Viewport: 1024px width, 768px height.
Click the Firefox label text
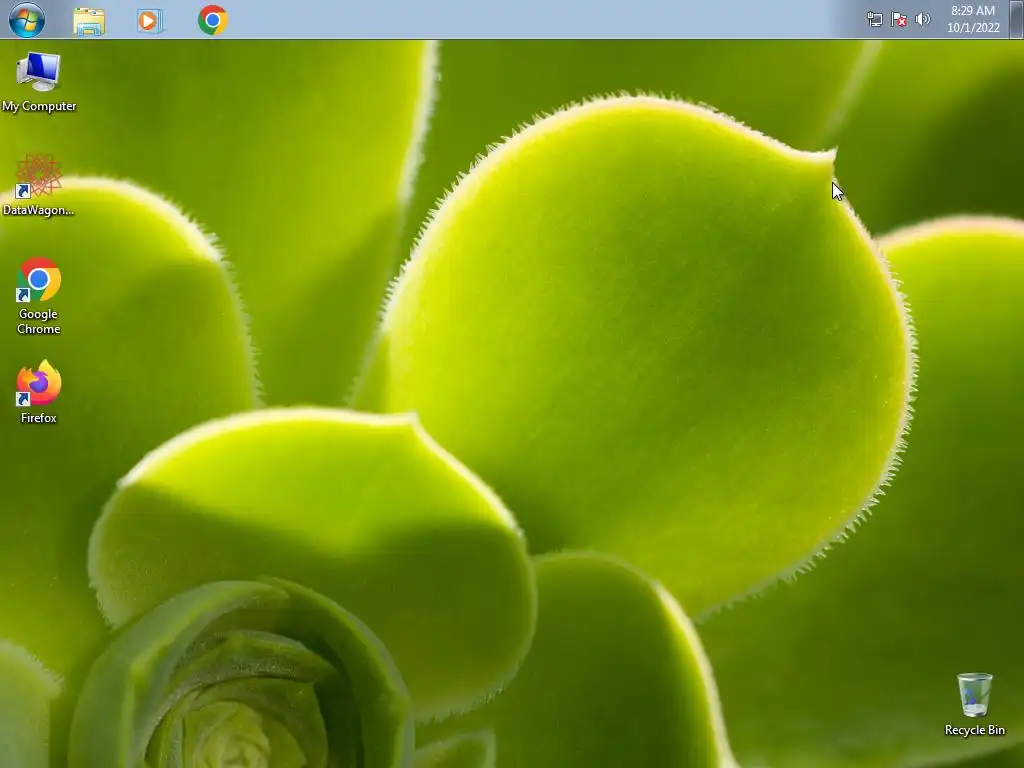[x=39, y=418]
